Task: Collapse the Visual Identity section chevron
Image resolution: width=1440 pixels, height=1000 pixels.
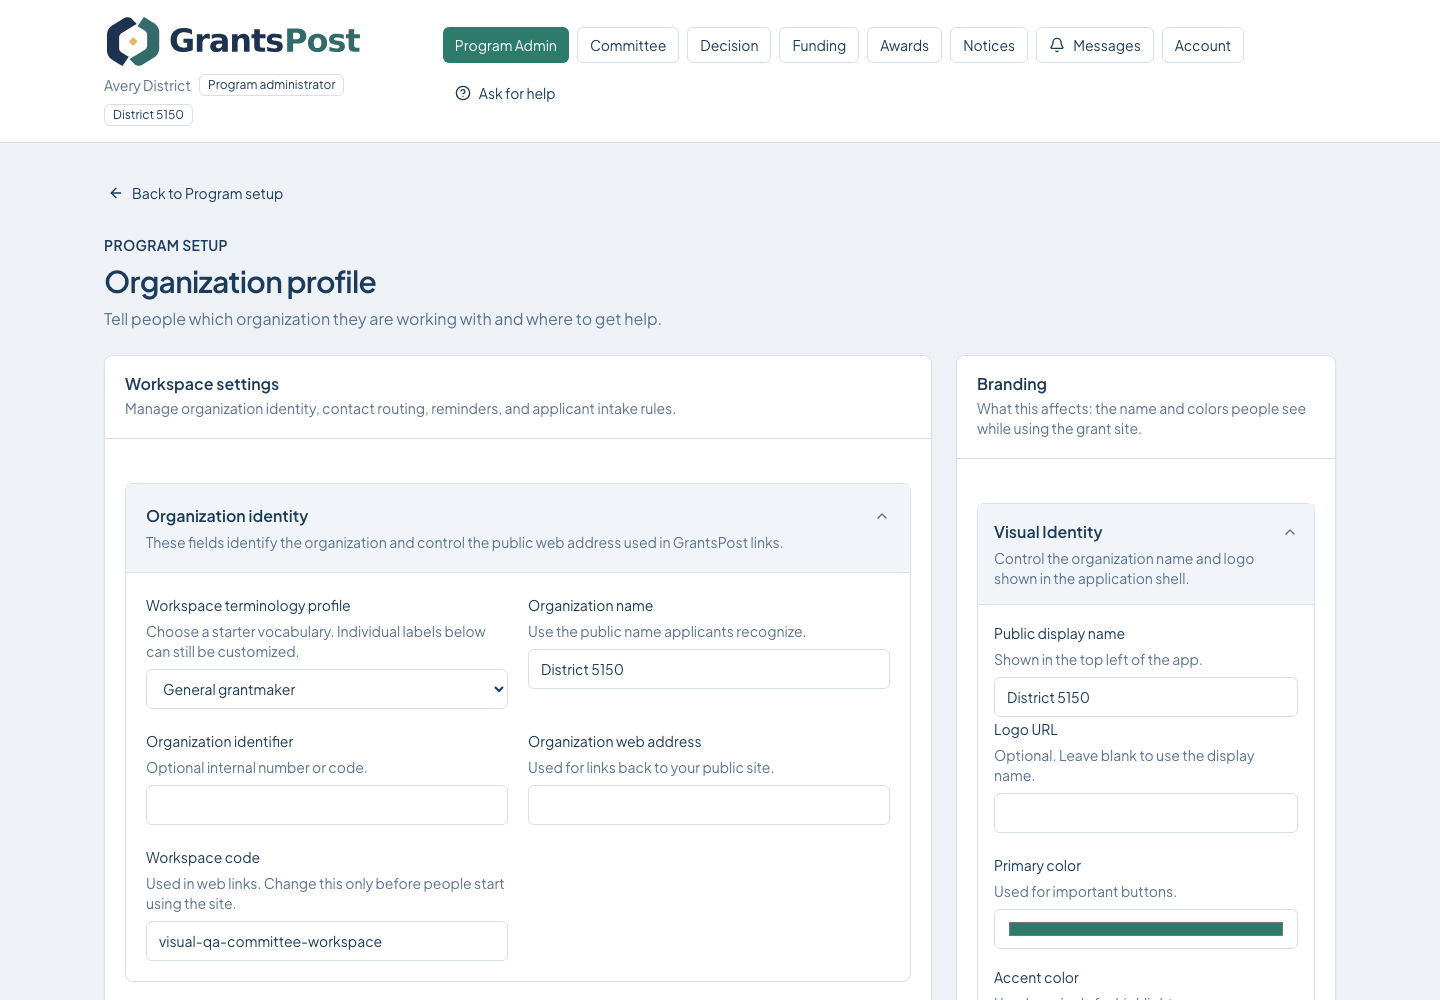Action: (x=1290, y=532)
